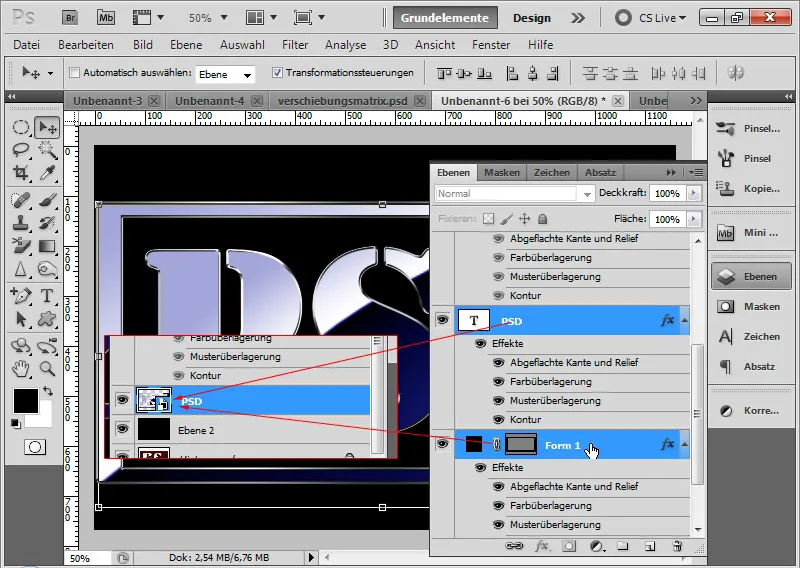Switch to verschiebungsmatrix.psd document tab
The width and height of the screenshot is (800, 568).
(x=342, y=101)
